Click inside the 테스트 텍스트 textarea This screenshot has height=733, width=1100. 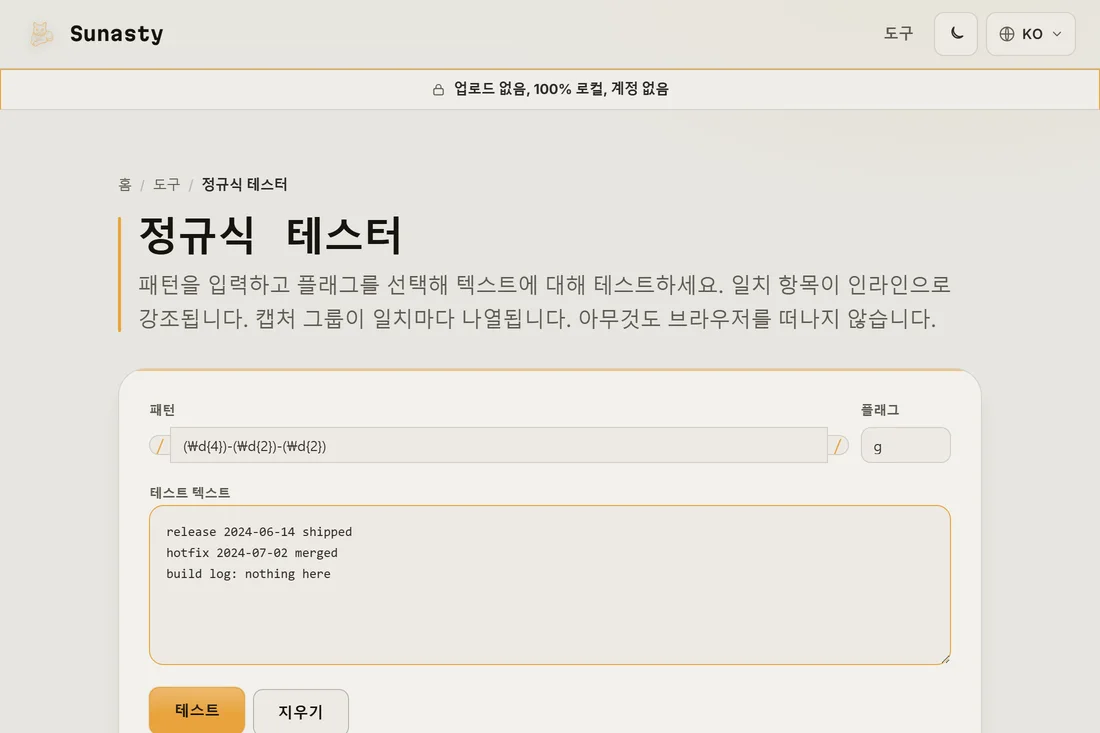[x=549, y=585]
